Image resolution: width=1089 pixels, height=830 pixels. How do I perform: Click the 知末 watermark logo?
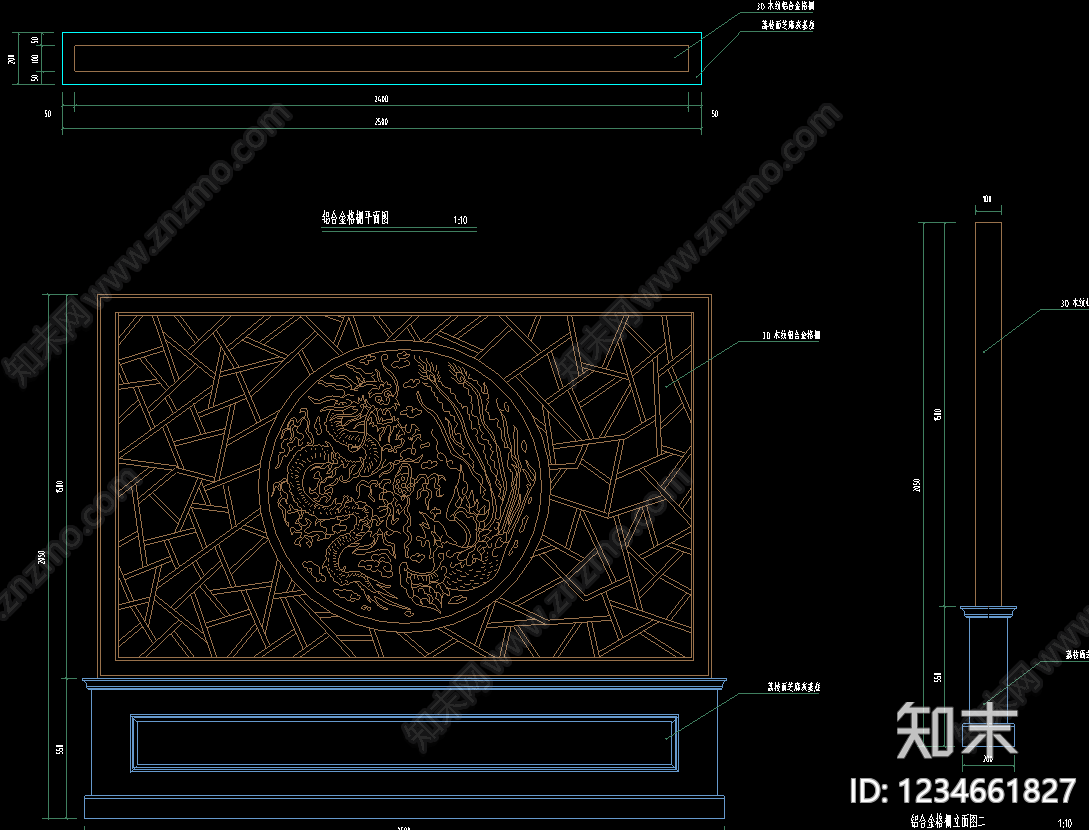tap(956, 730)
